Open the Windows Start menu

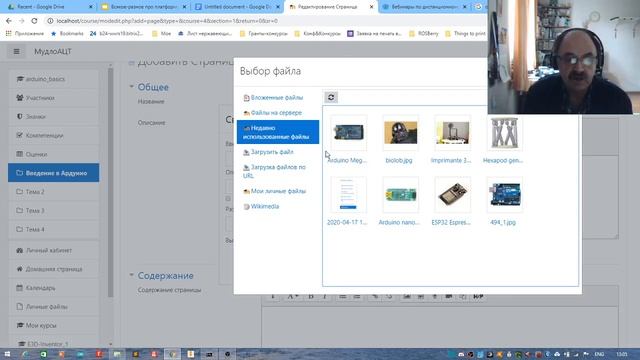click(x=7, y=354)
